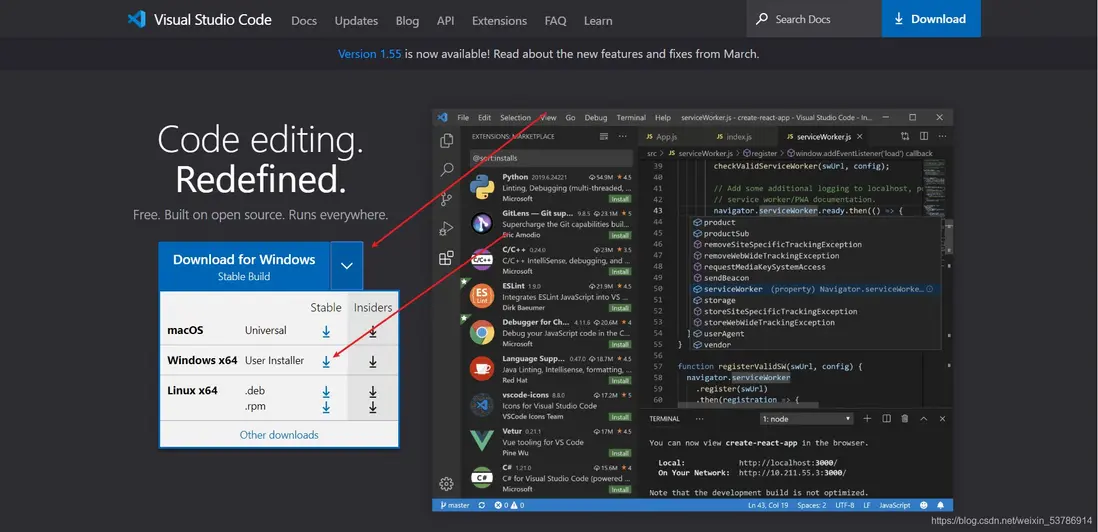The height and width of the screenshot is (532, 1098).
Task: Open the Run and Debug activity bar icon
Action: point(446,229)
